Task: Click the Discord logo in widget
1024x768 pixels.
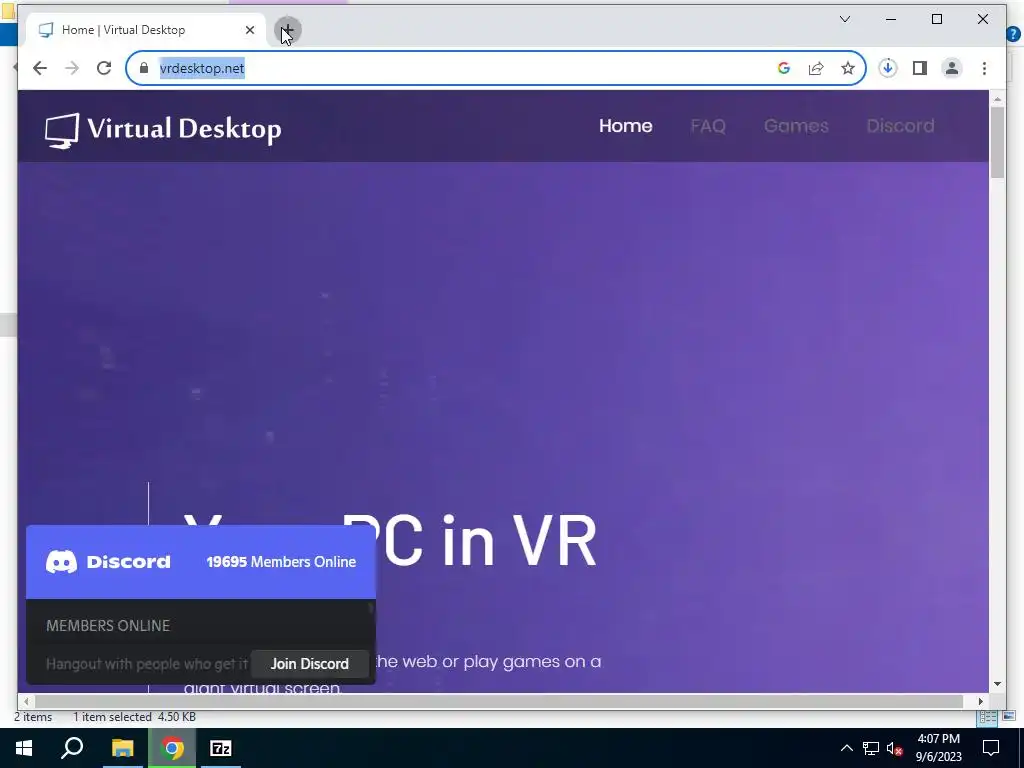Action: pyautogui.click(x=108, y=562)
